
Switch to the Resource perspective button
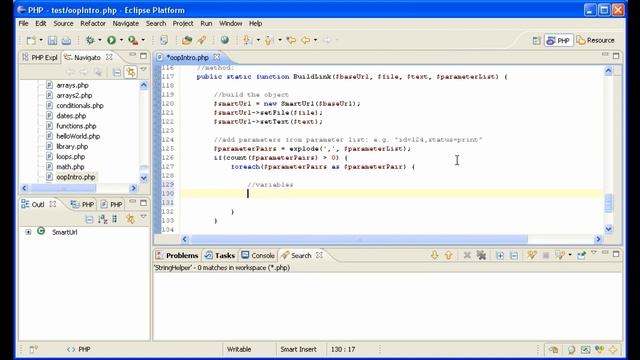click(596, 40)
